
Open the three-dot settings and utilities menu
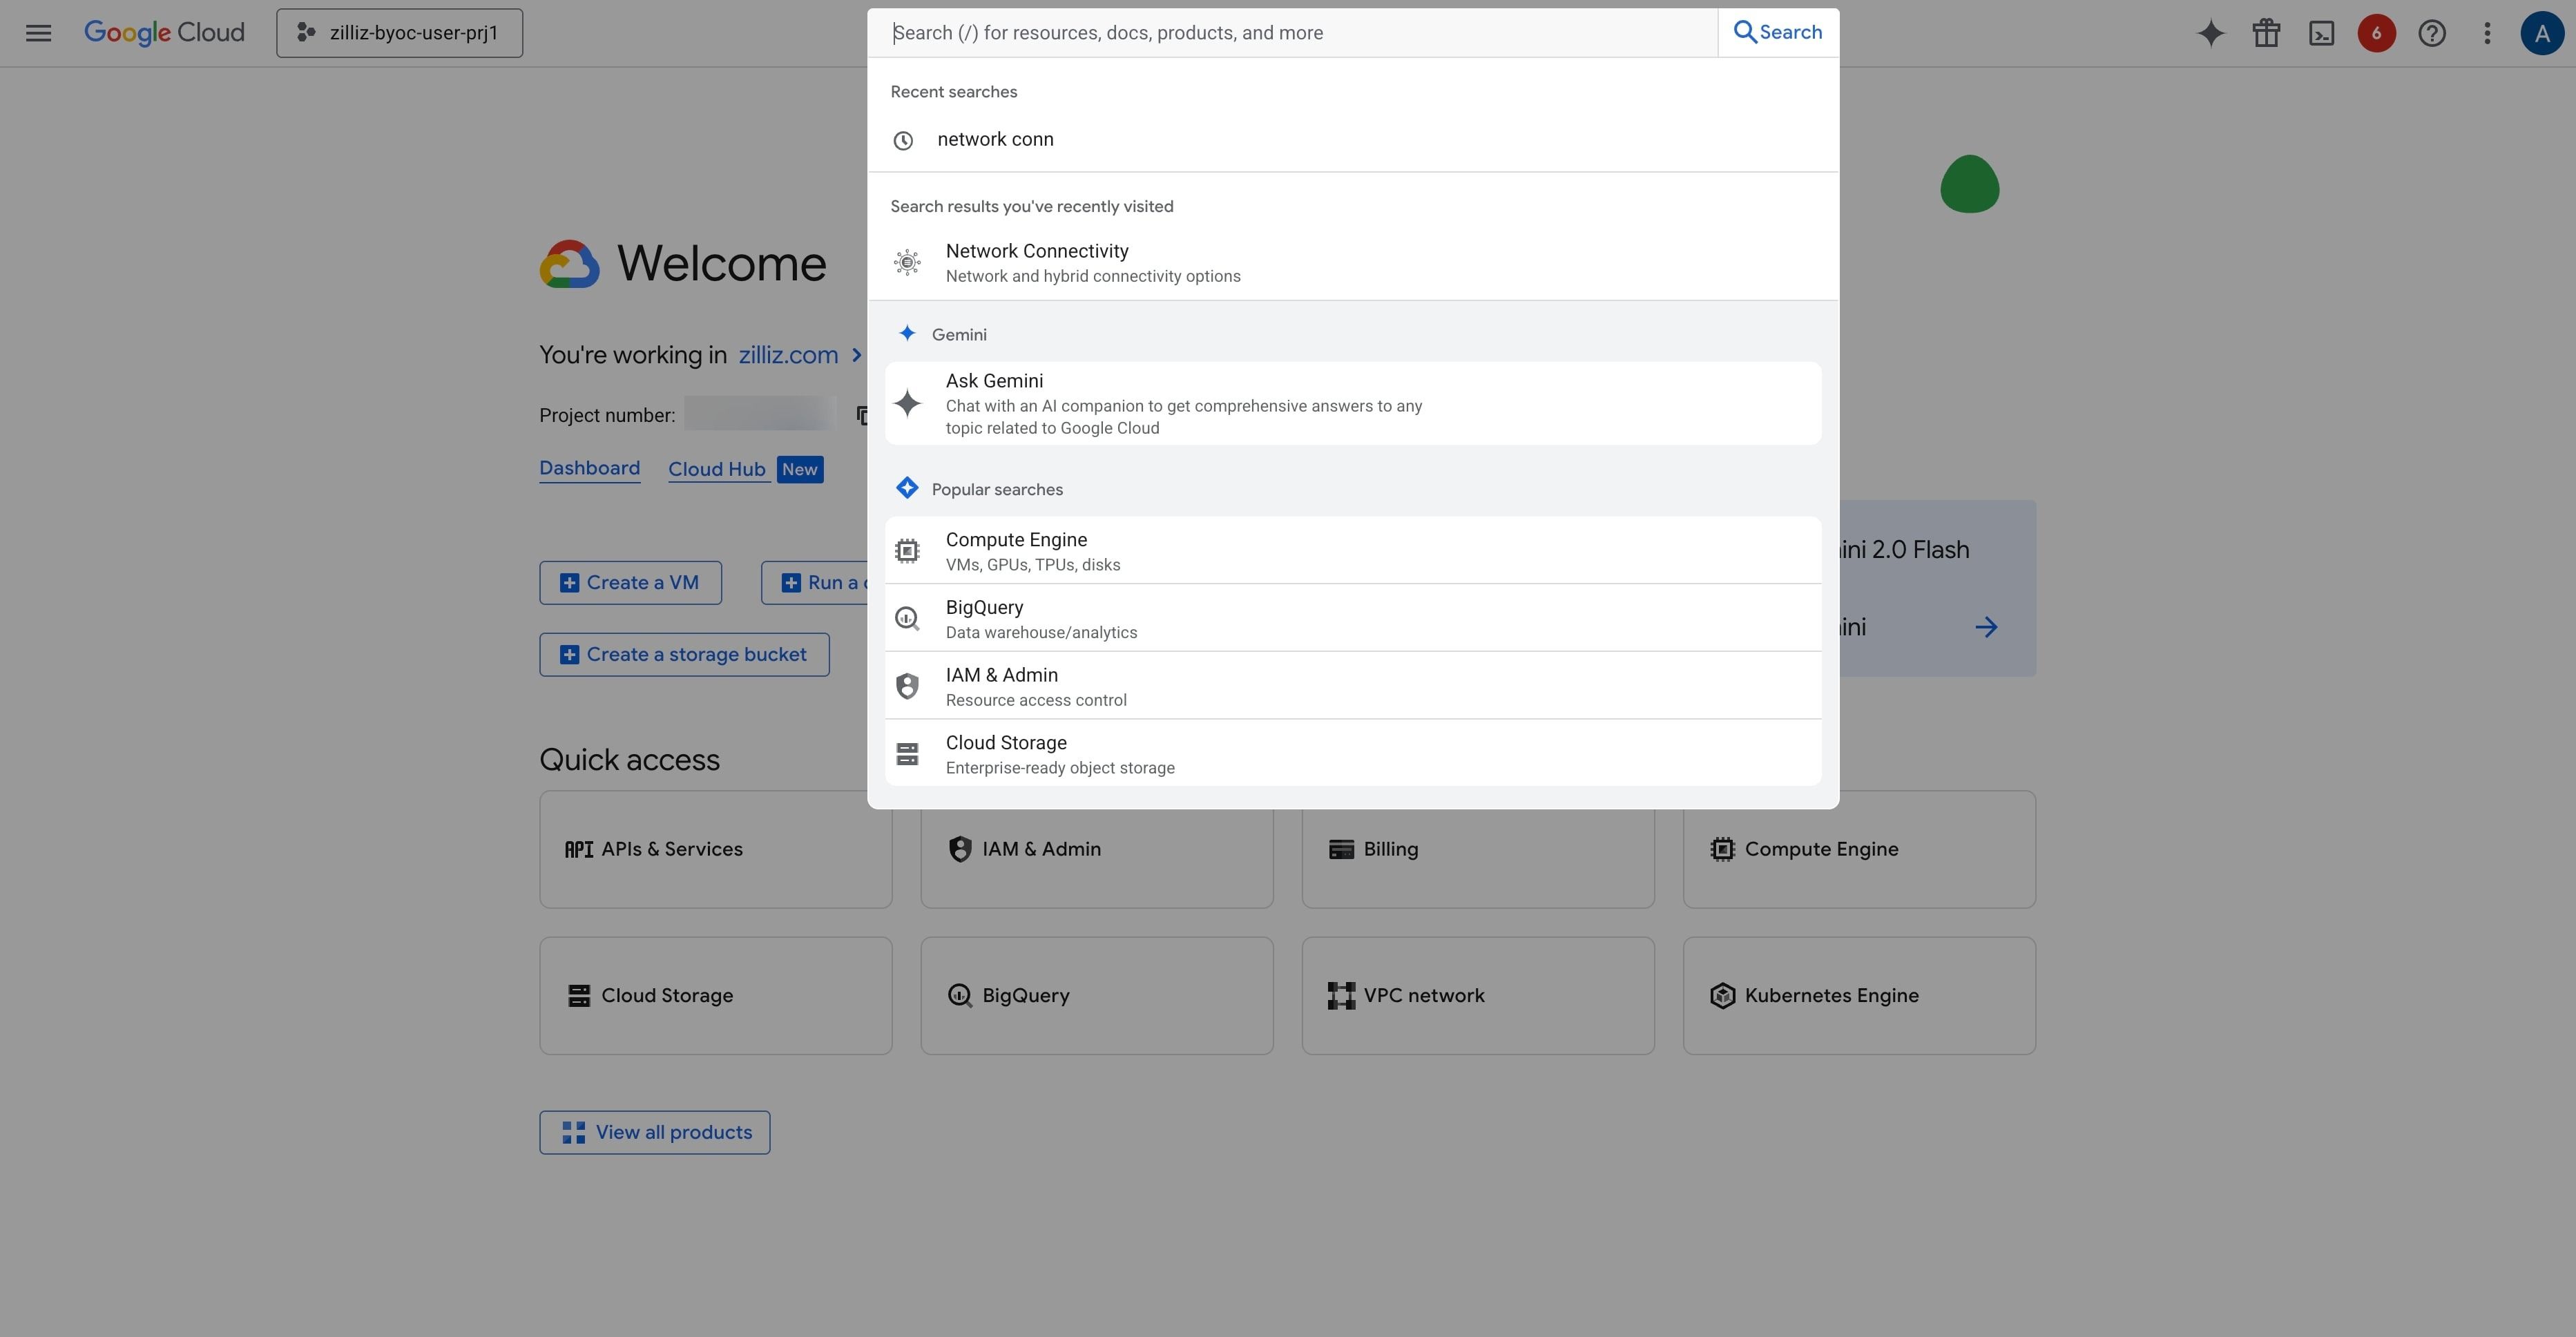coord(2487,33)
